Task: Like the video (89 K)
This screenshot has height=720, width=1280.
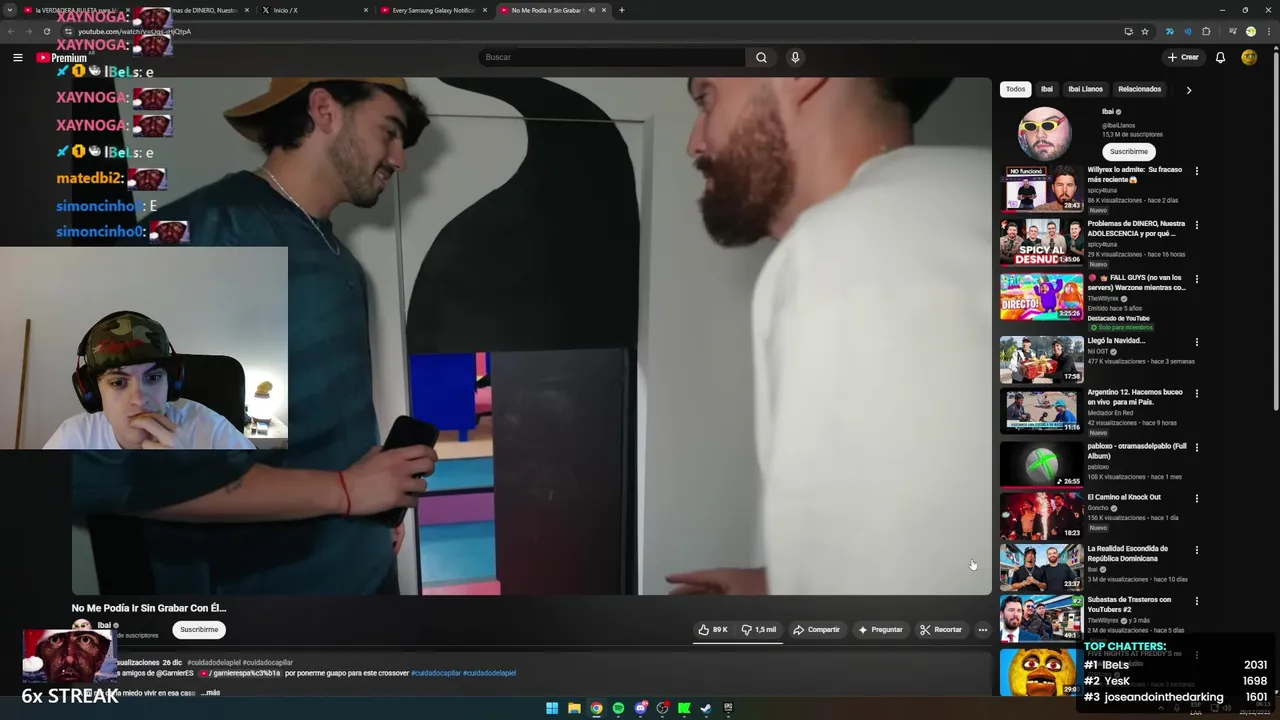Action: pyautogui.click(x=713, y=630)
